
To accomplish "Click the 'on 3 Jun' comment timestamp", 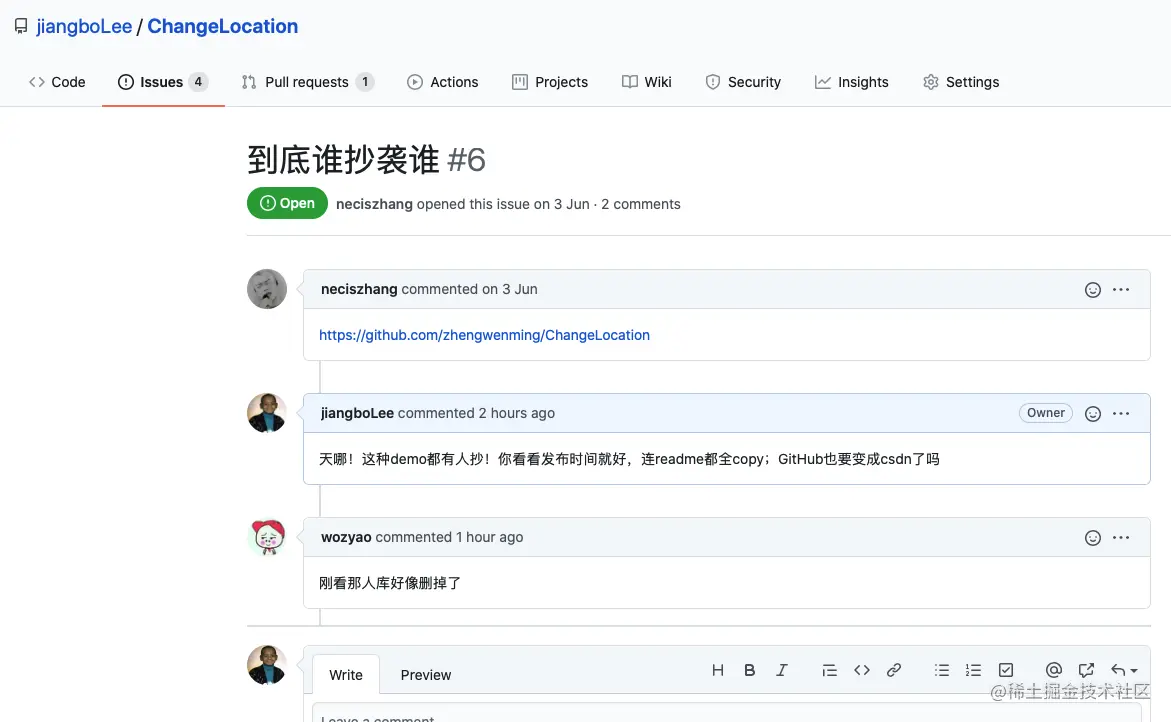I will click(509, 289).
